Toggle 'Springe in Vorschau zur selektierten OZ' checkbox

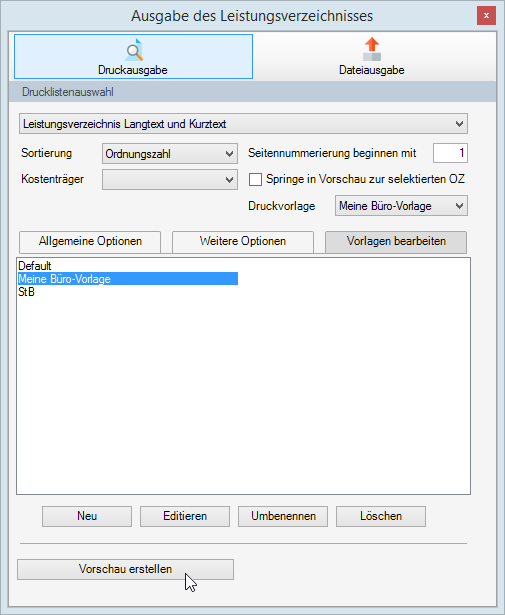pos(255,180)
